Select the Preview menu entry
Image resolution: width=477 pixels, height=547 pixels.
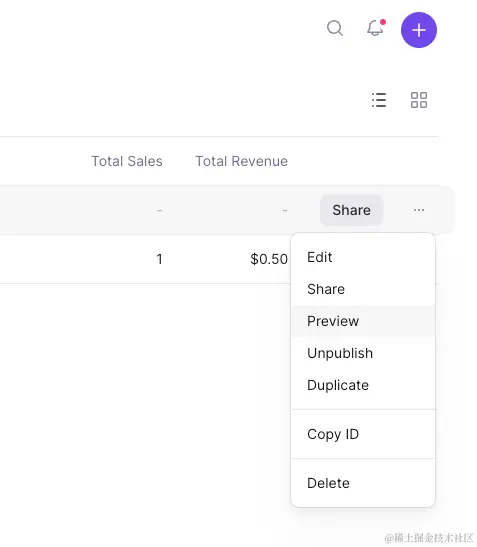363,321
